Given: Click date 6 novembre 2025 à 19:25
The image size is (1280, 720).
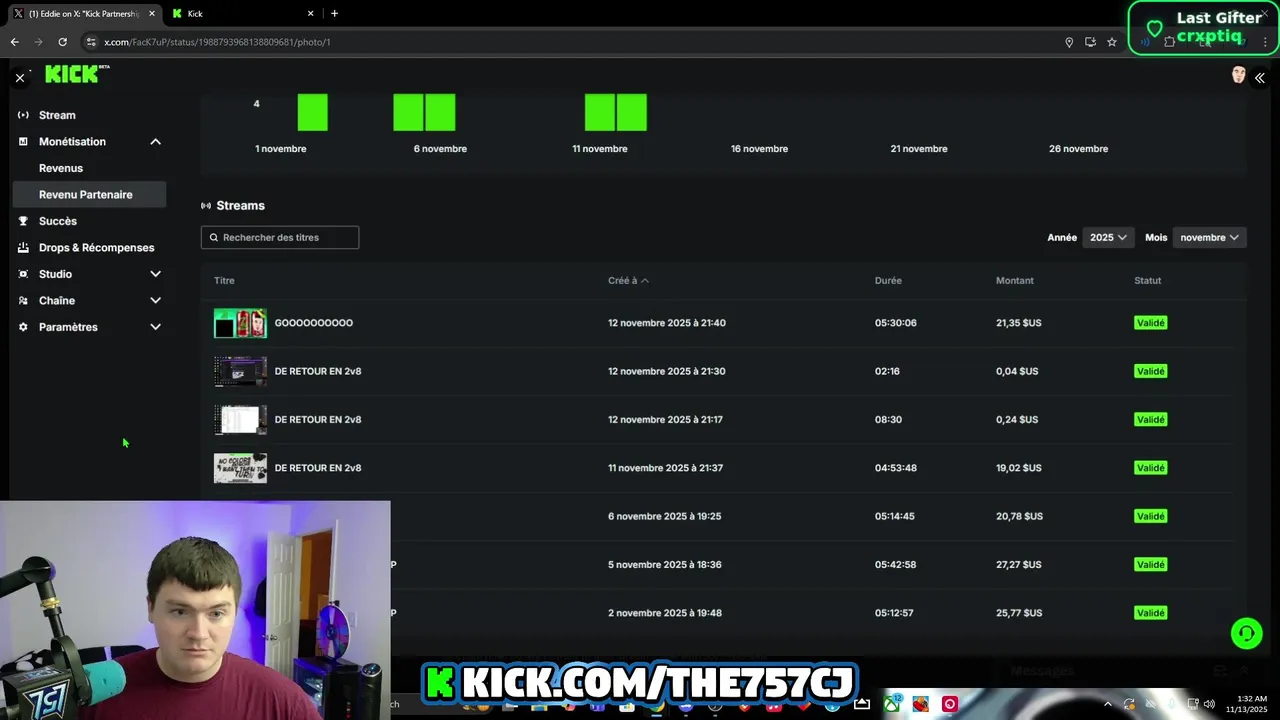Looking at the screenshot, I should [x=664, y=516].
